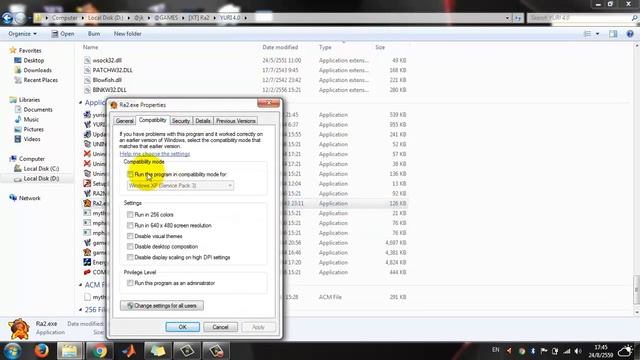Click the Windows Start orb
This screenshot has width=640, height=360.
click(12, 351)
